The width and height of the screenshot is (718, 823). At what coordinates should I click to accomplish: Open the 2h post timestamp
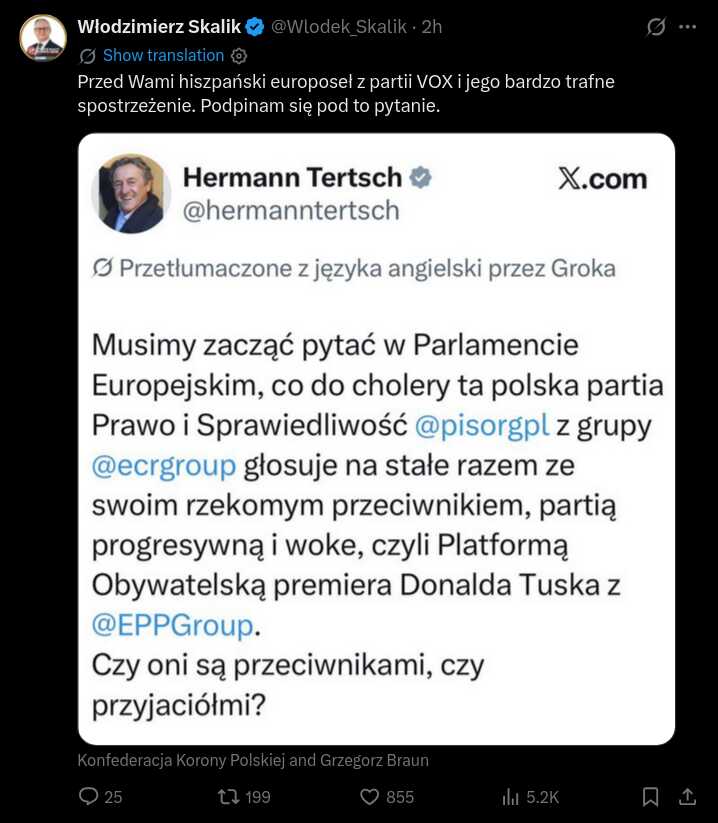pyautogui.click(x=432, y=26)
